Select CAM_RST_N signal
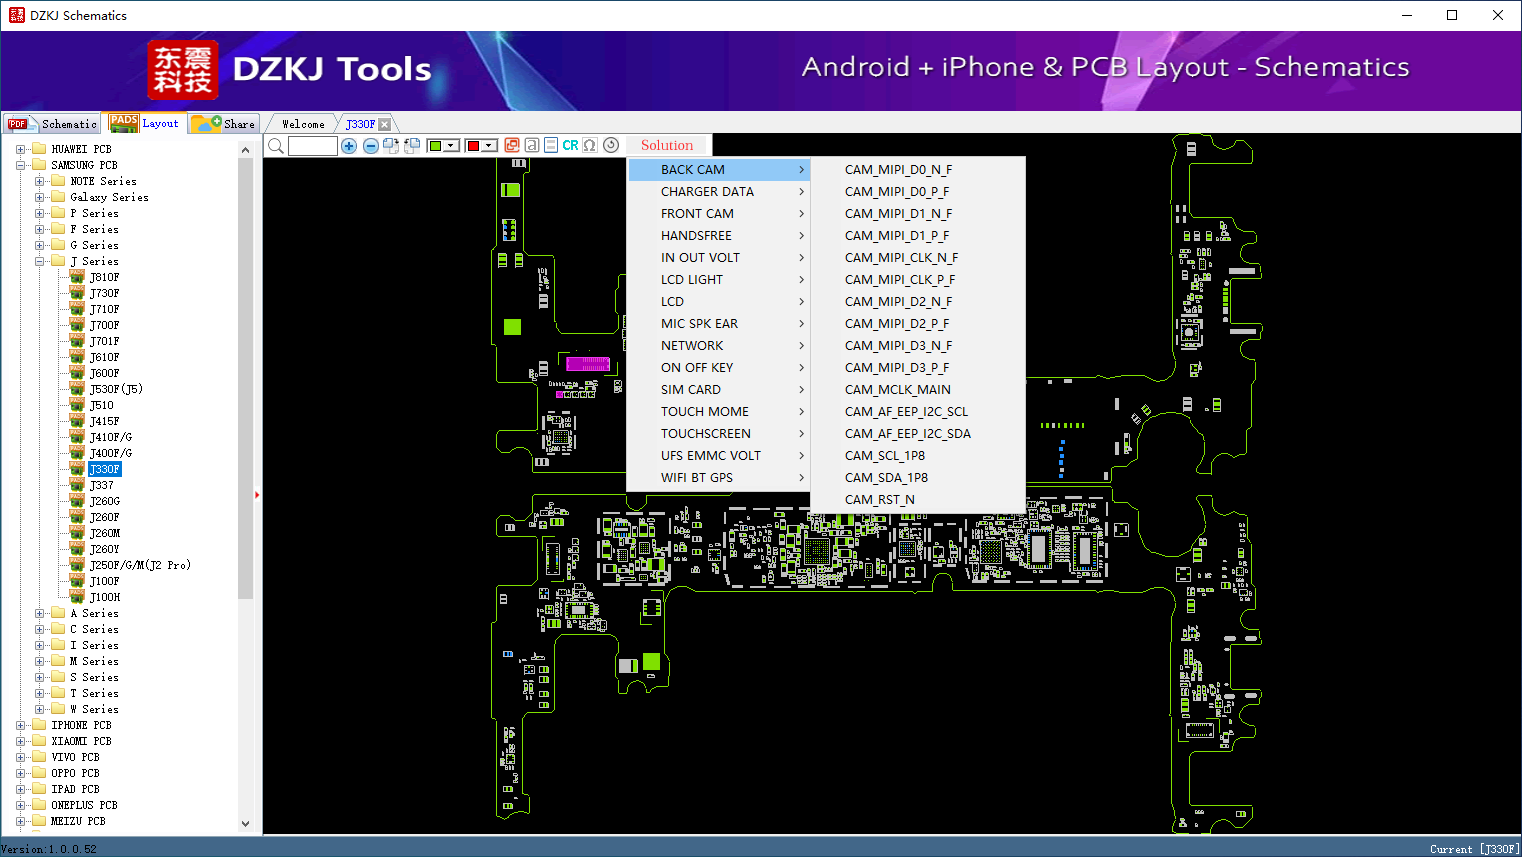Image resolution: width=1522 pixels, height=857 pixels. coord(918,500)
